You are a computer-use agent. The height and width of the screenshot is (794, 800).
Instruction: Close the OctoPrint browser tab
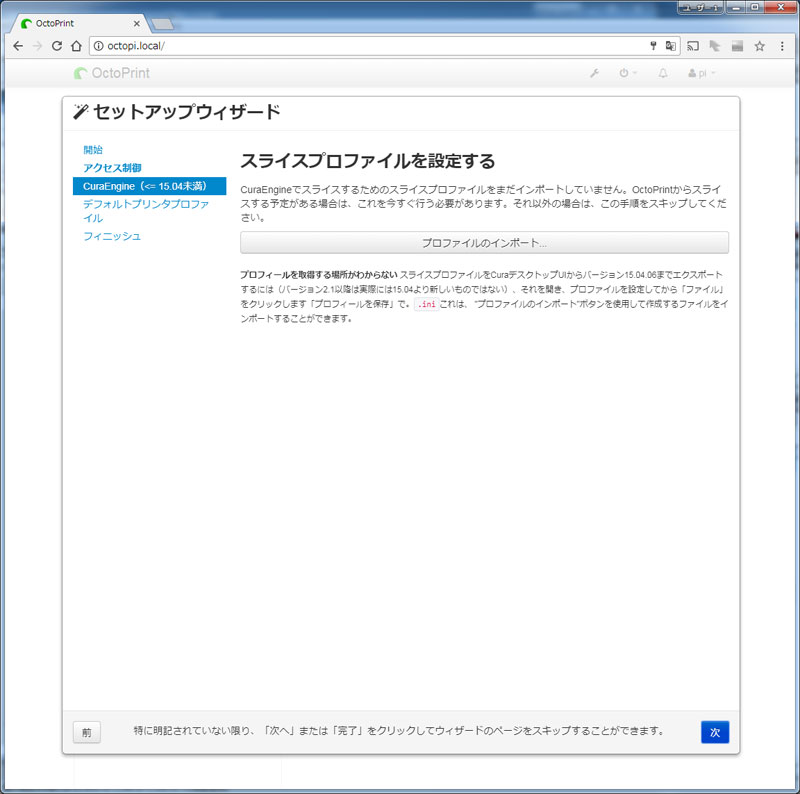pos(136,23)
